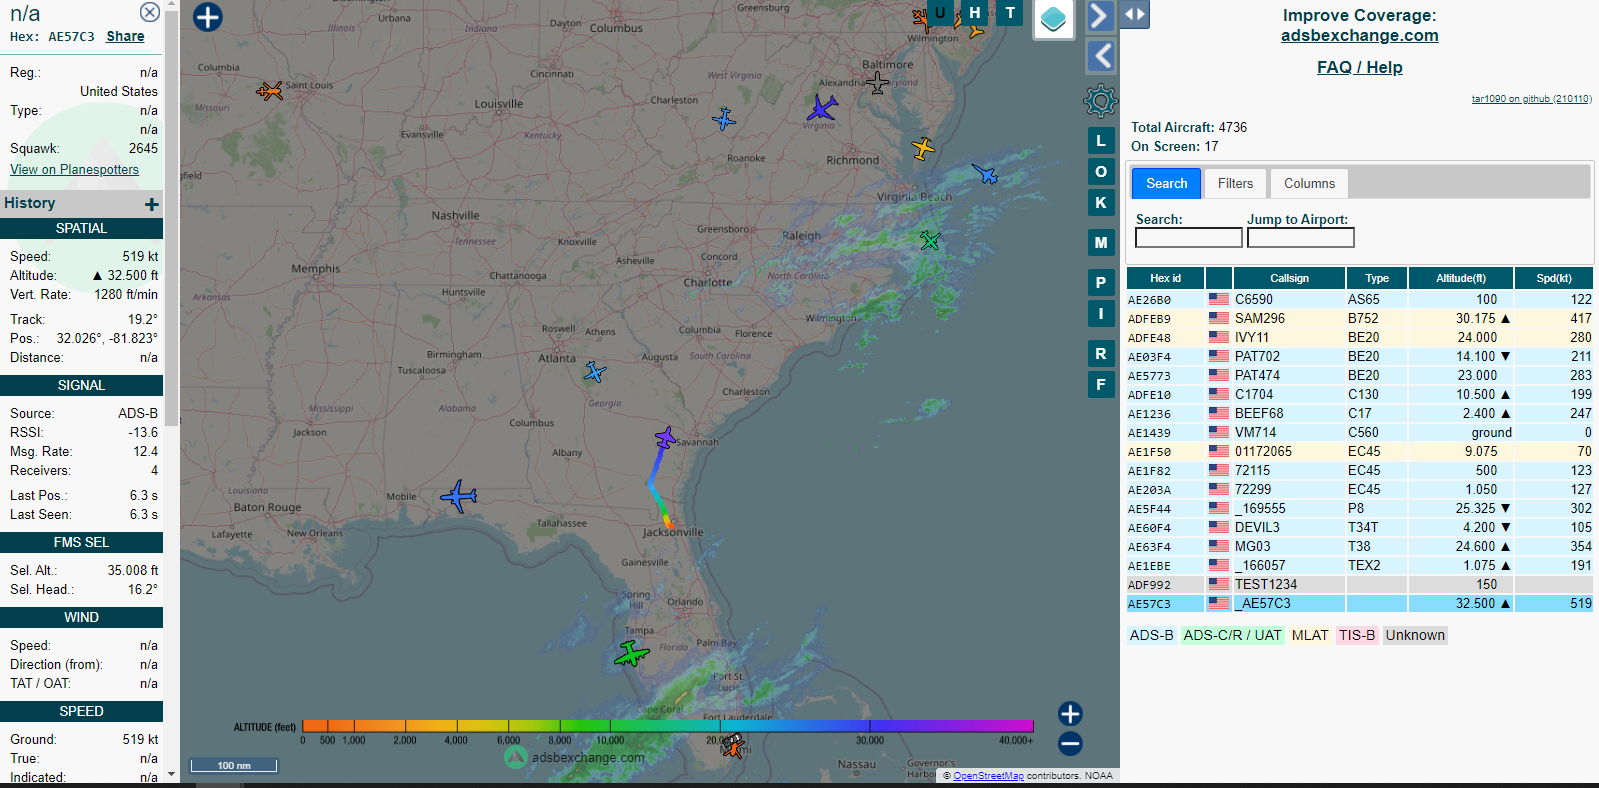
Task: Open View on Planespotters link
Action: (x=74, y=169)
